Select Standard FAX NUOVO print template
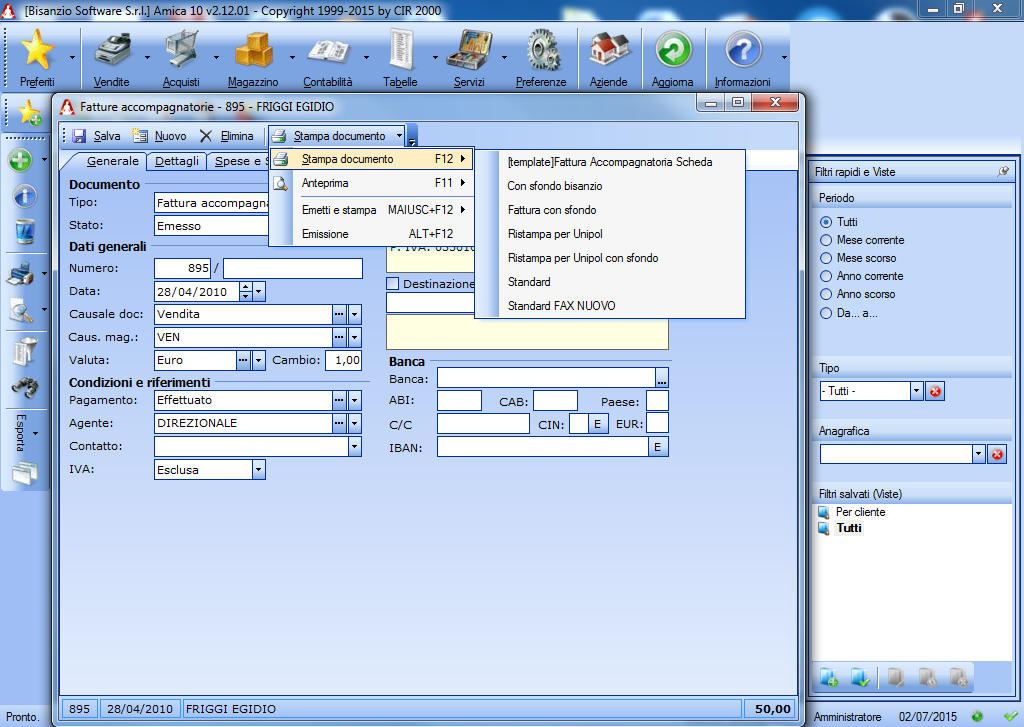This screenshot has width=1024, height=727. [610, 306]
